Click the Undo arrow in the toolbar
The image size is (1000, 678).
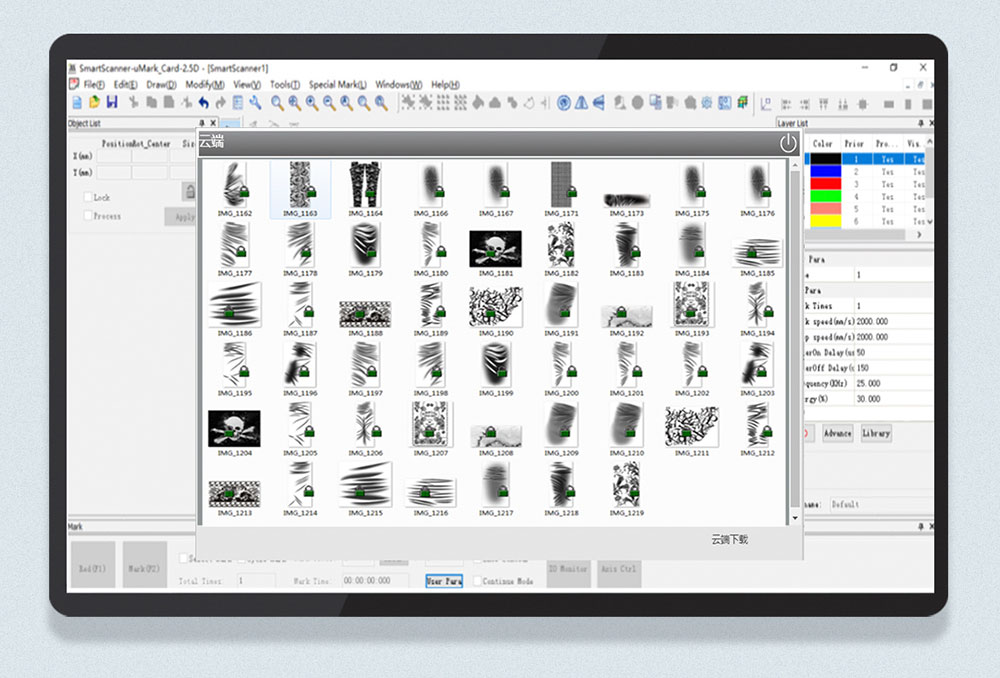[x=204, y=102]
